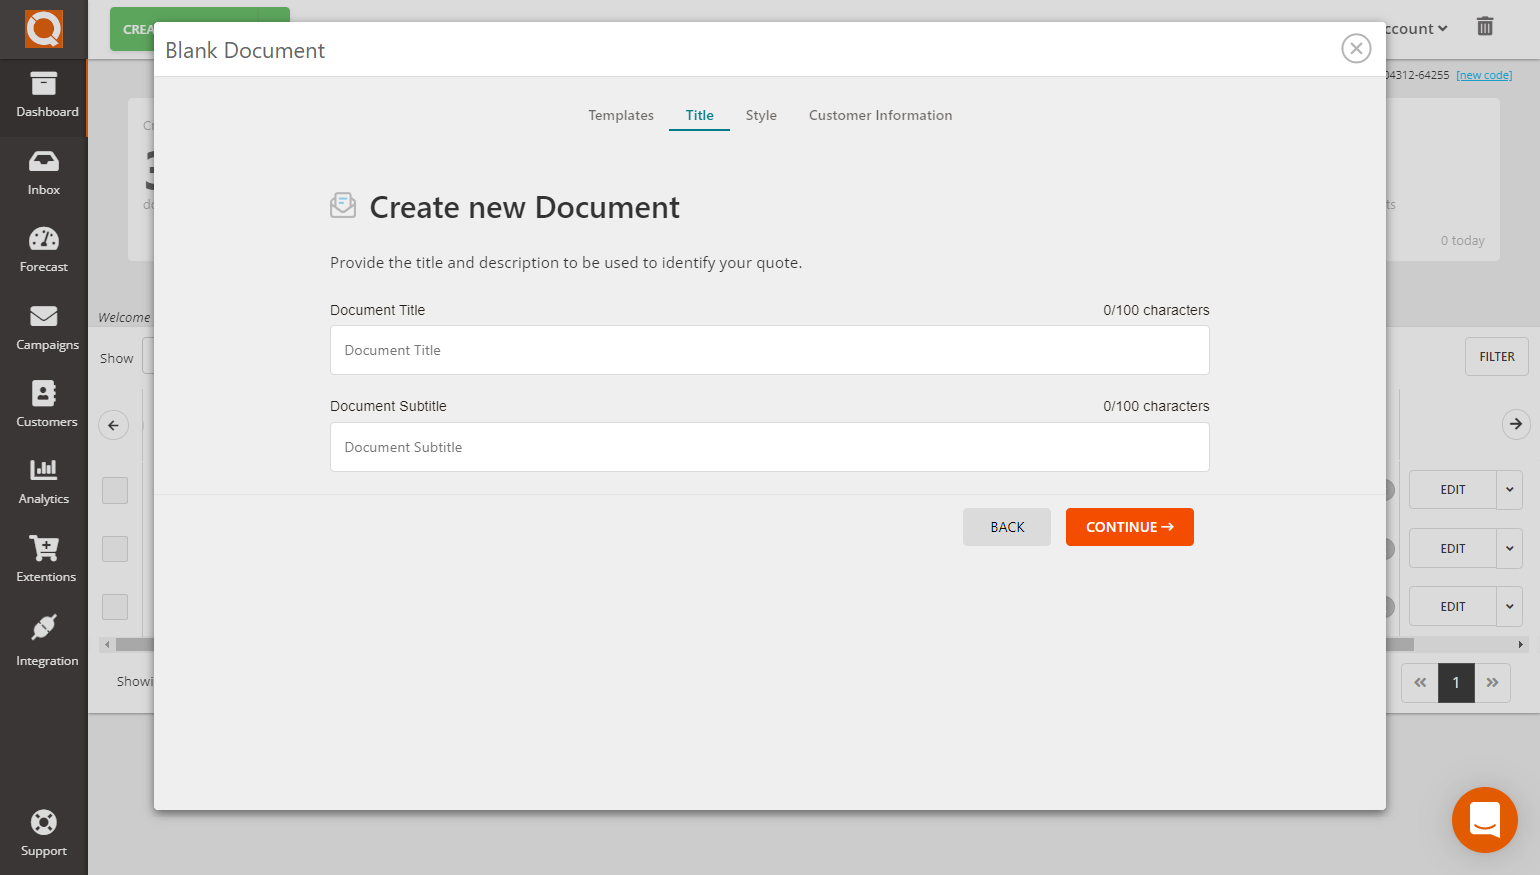Expand the dropdown next to the first EDIT button
Viewport: 1540px width, 875px height.
tap(1510, 489)
